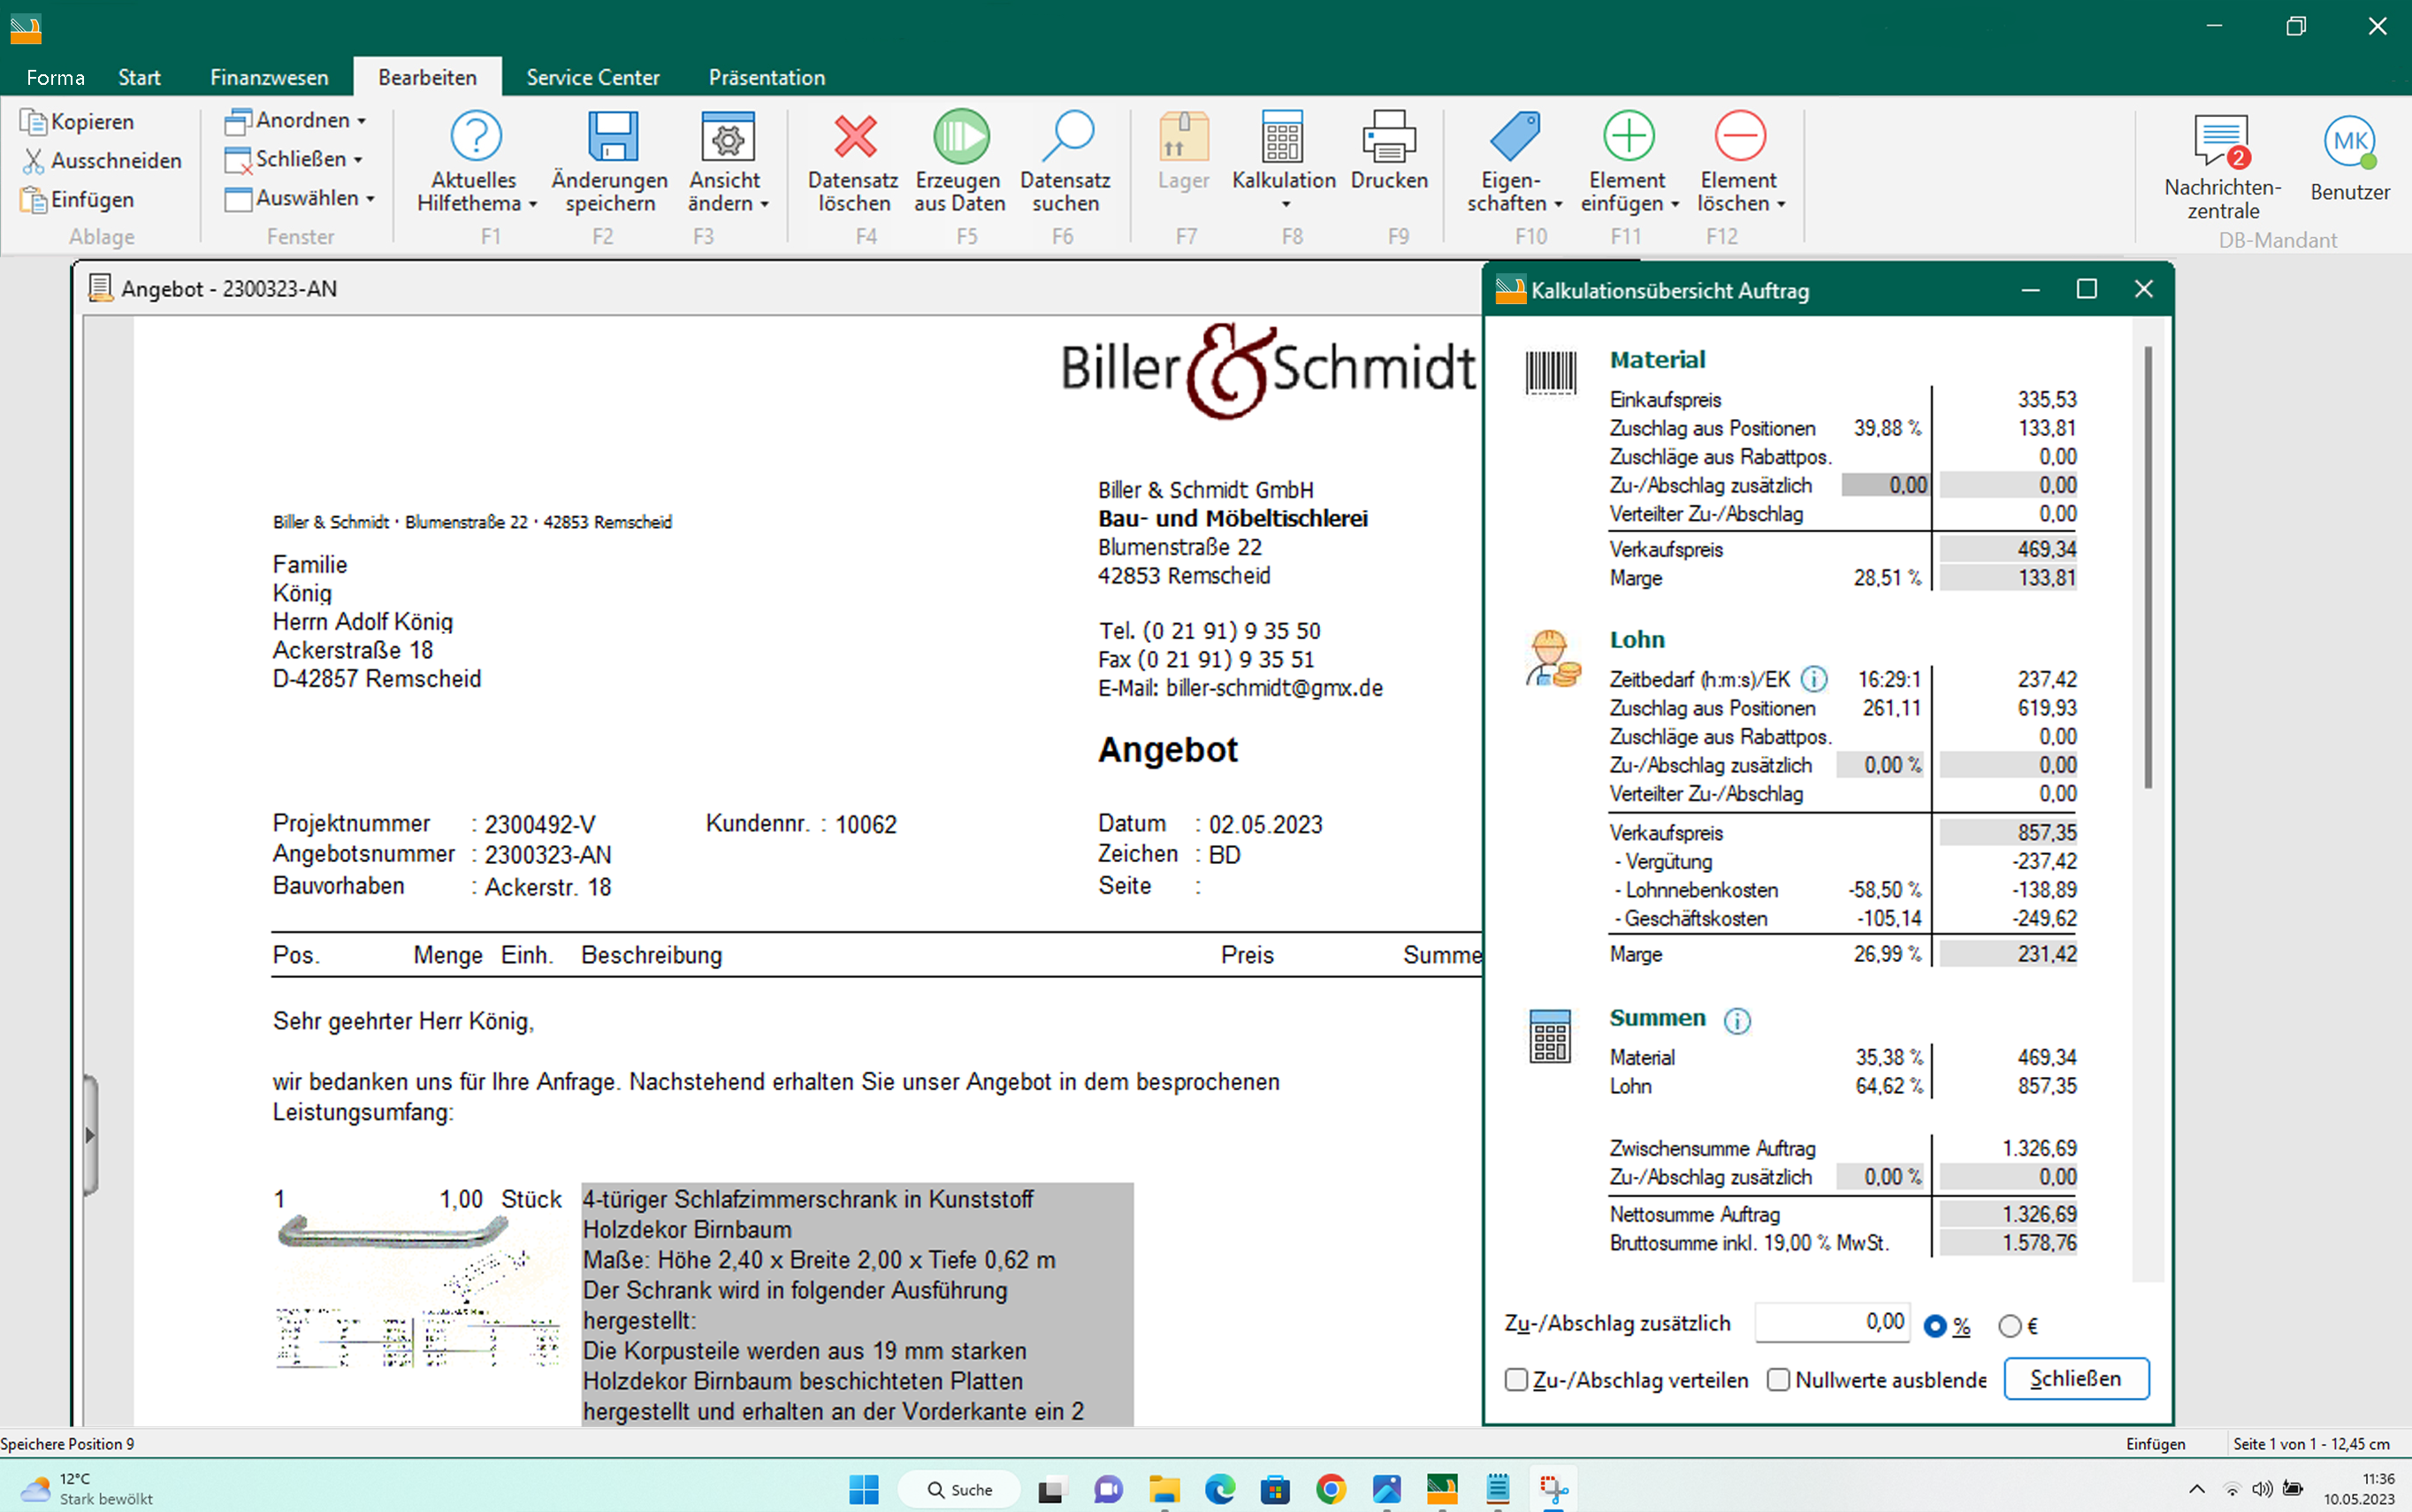Viewport: 2412px width, 1512px height.
Task: Open the Forma tab
Action: pyautogui.click(x=55, y=77)
